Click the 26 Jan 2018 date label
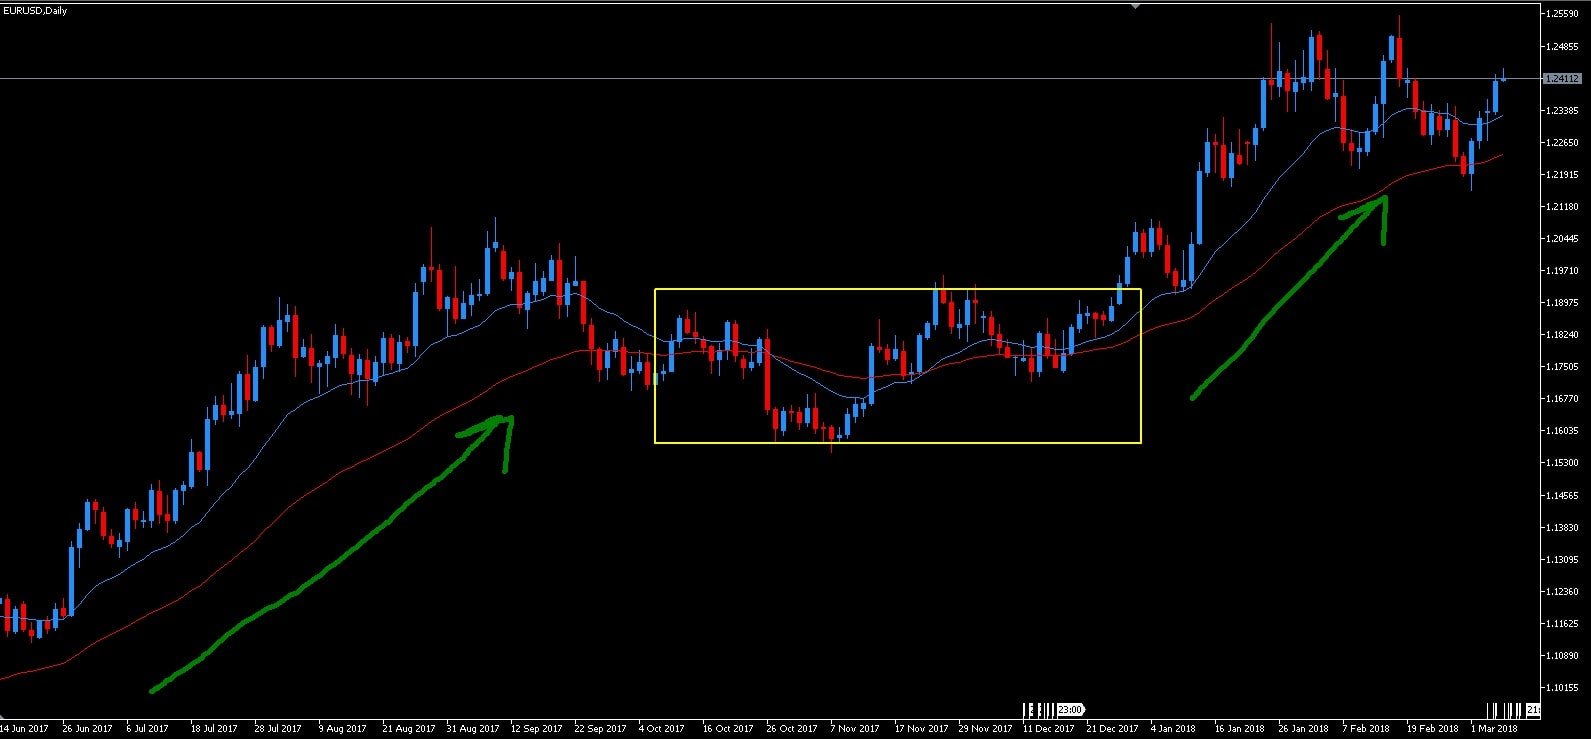The width and height of the screenshot is (1591, 739). (1304, 728)
